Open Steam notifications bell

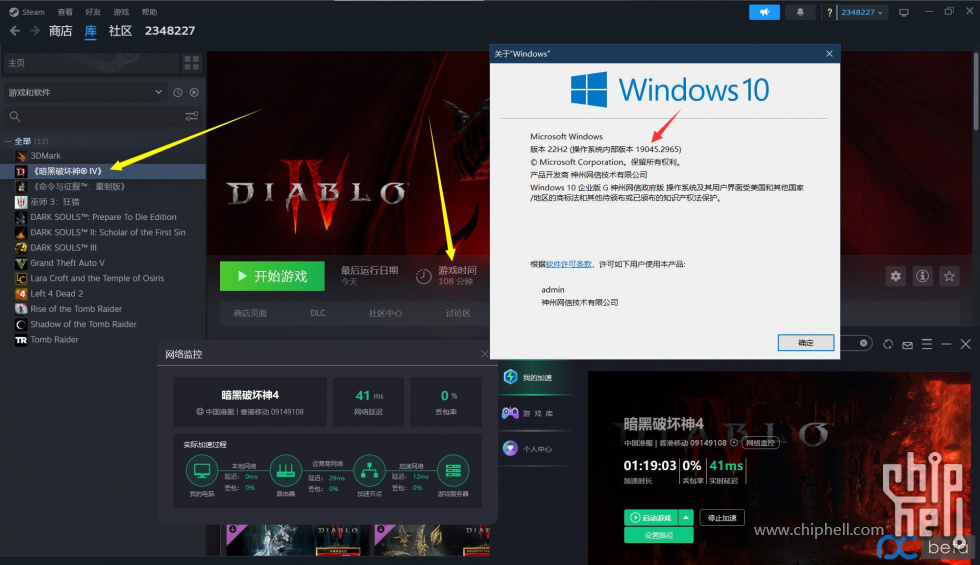tap(800, 12)
